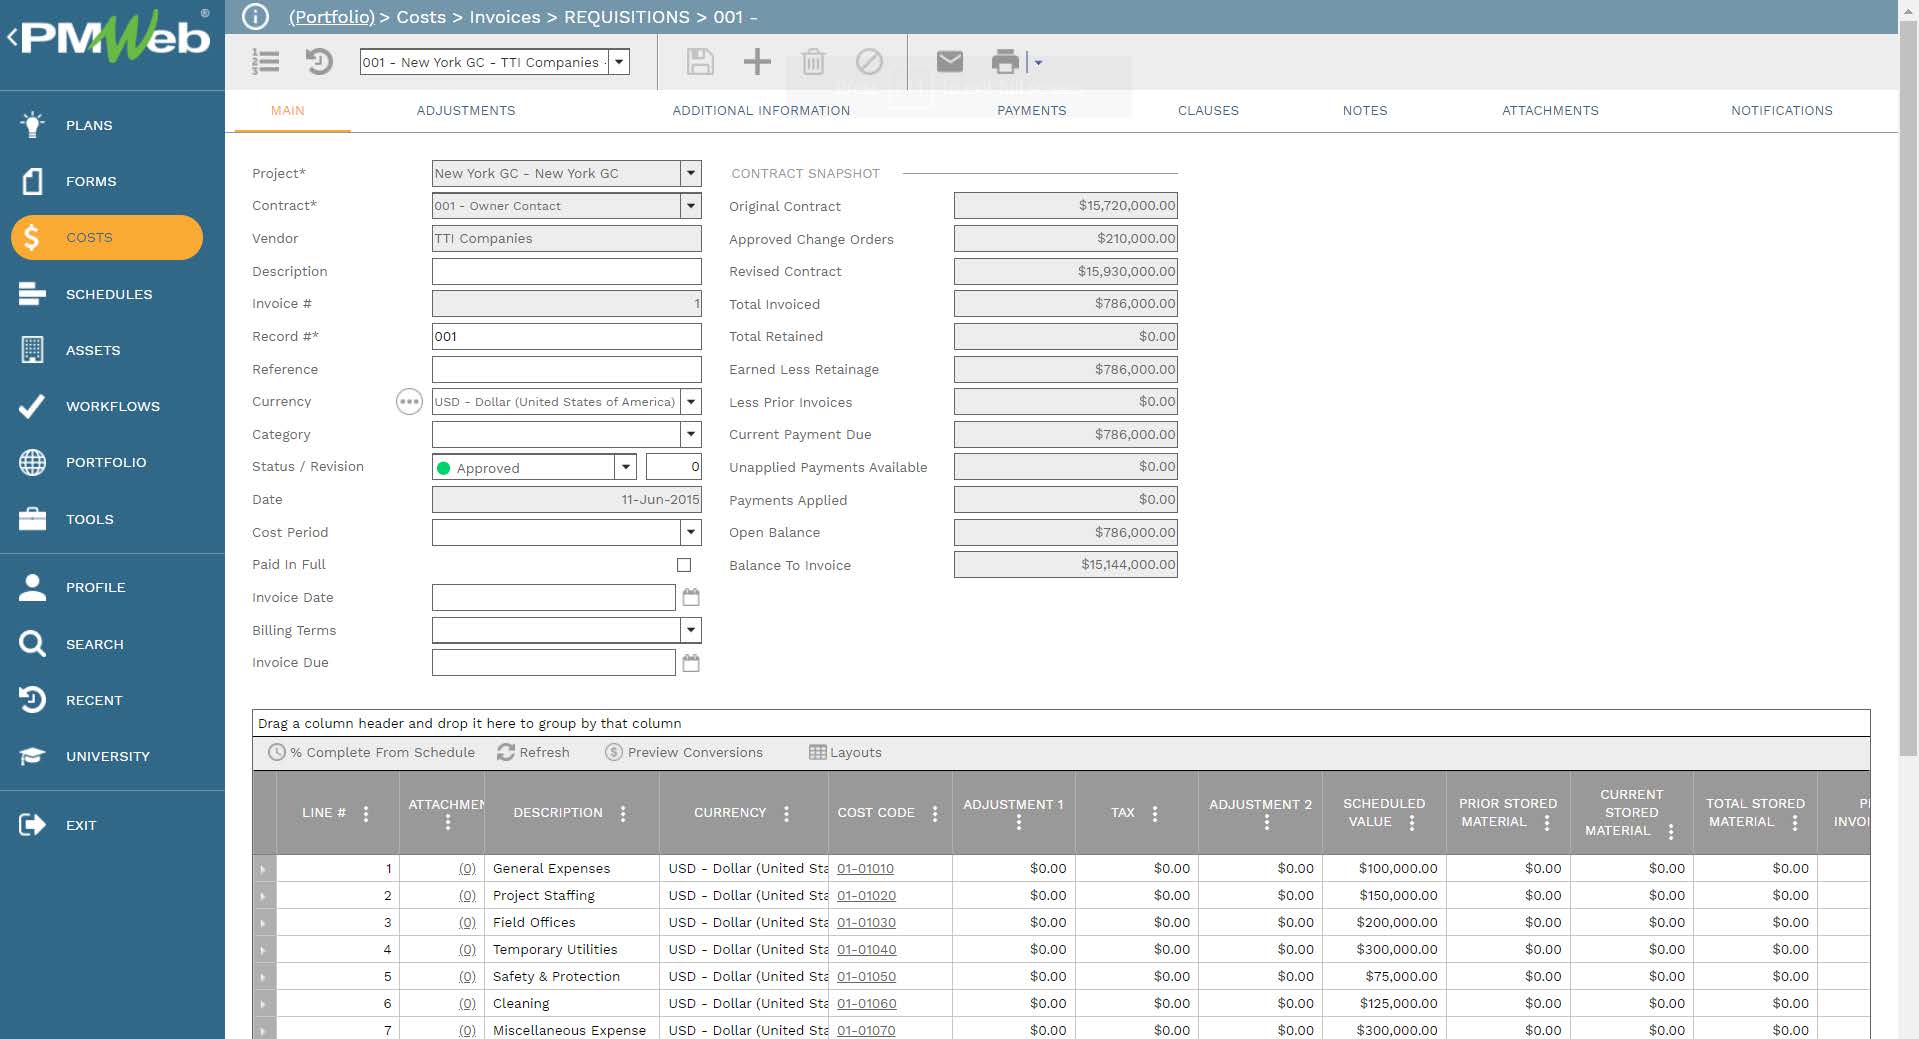This screenshot has width=1919, height=1039.
Task: Click the email envelope icon
Action: pyautogui.click(x=950, y=62)
